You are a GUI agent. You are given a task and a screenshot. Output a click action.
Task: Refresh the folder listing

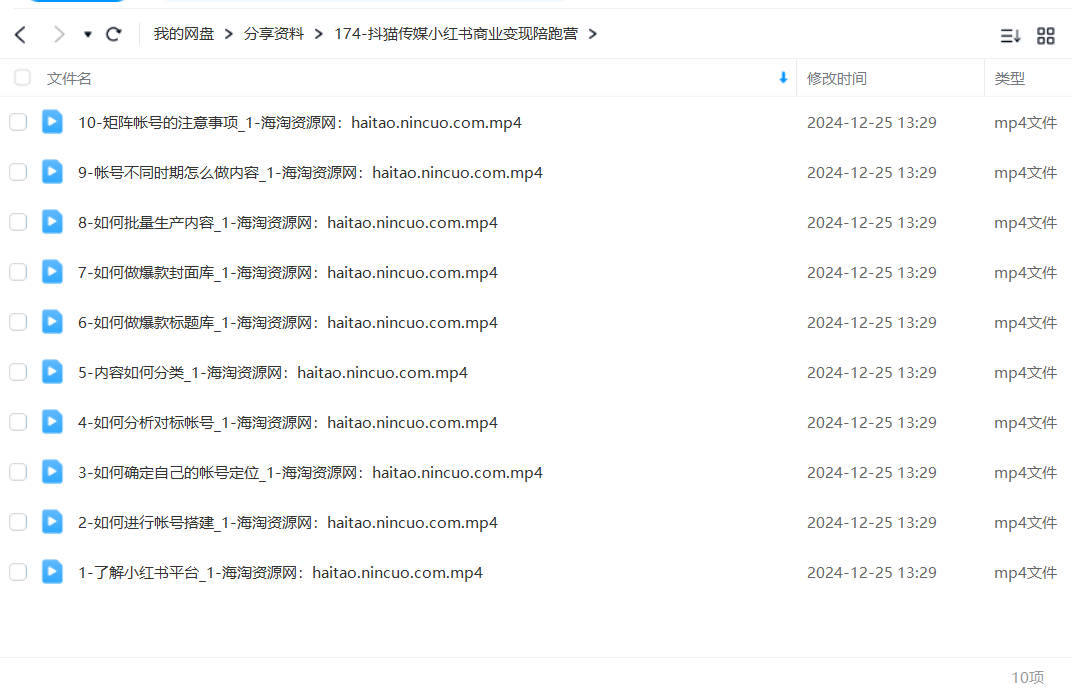114,34
